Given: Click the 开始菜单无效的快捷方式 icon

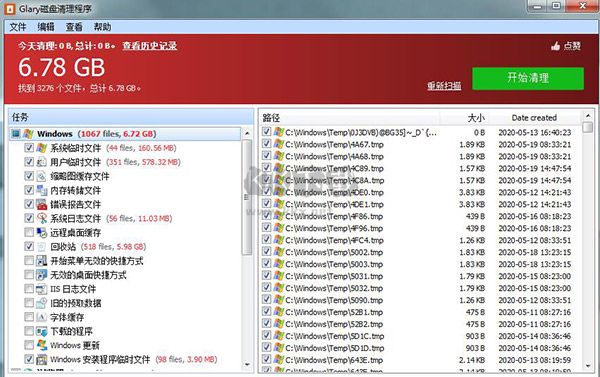Looking at the screenshot, I should tap(41, 261).
